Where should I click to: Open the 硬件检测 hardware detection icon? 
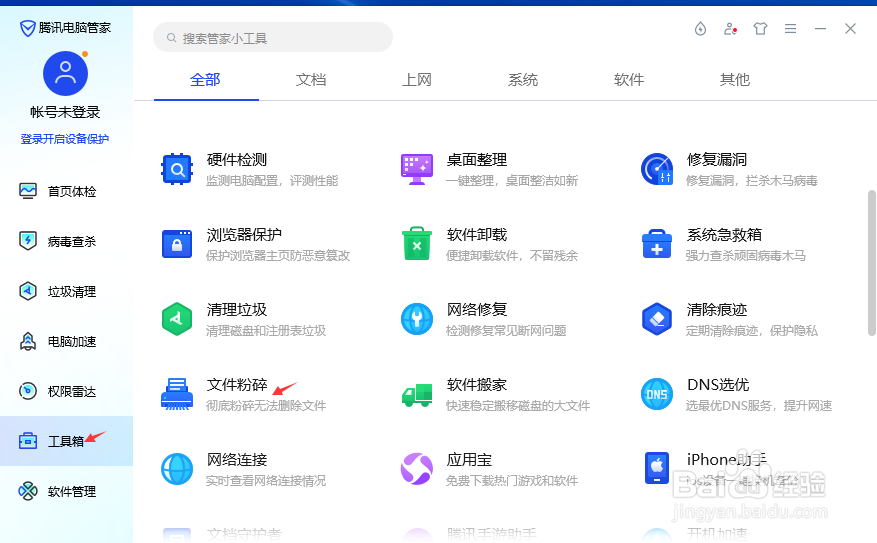tap(177, 169)
